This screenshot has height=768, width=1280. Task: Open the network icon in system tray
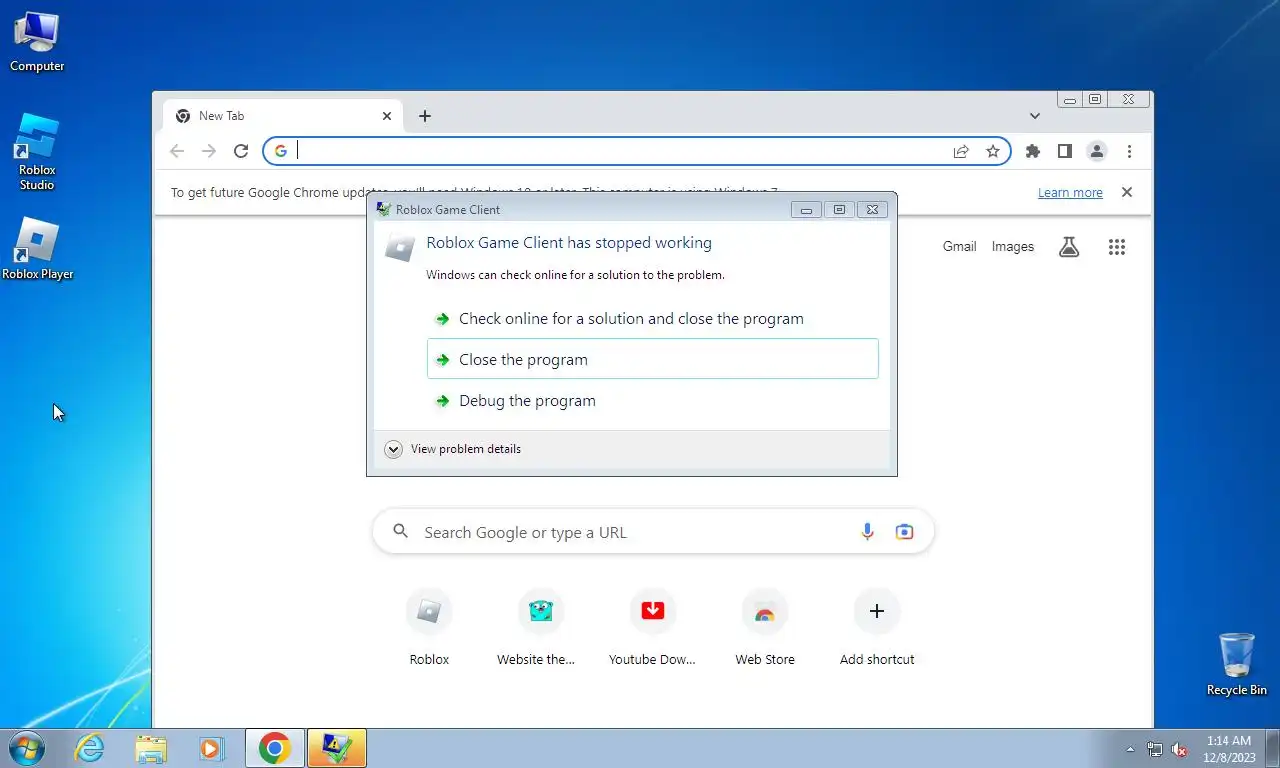tap(1155, 749)
